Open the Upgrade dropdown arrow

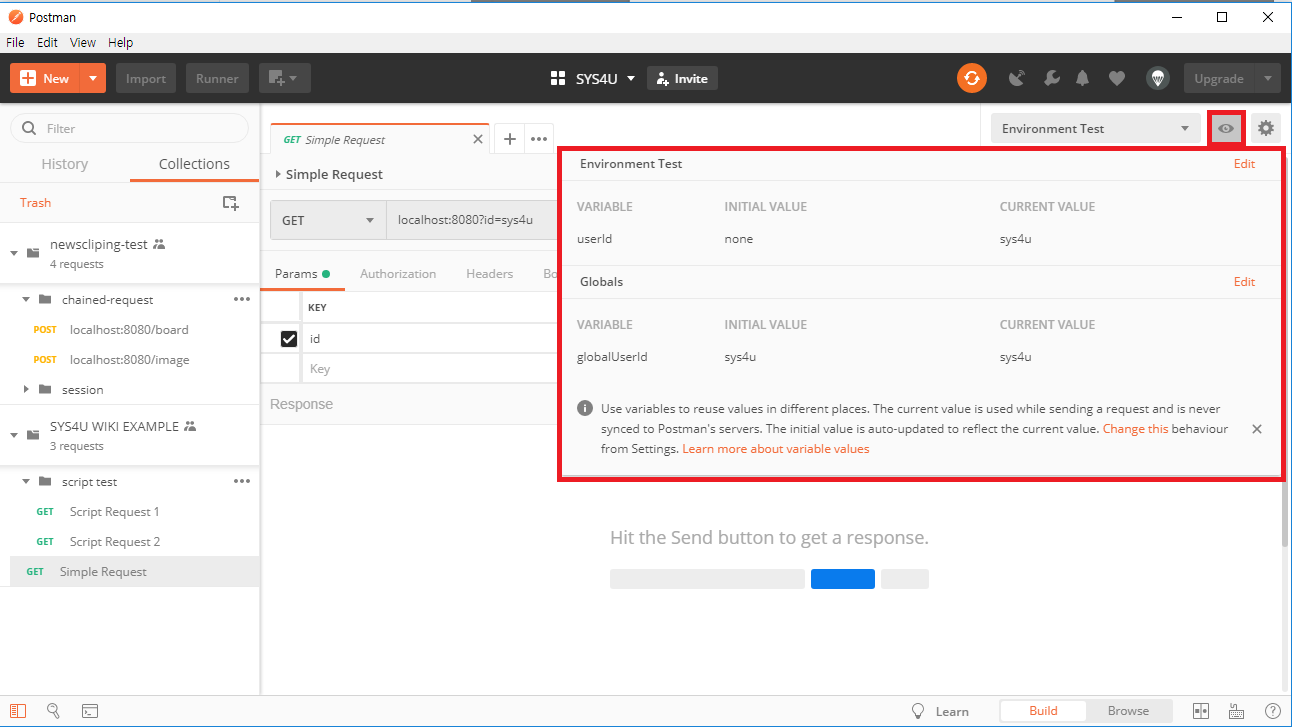[1268, 78]
